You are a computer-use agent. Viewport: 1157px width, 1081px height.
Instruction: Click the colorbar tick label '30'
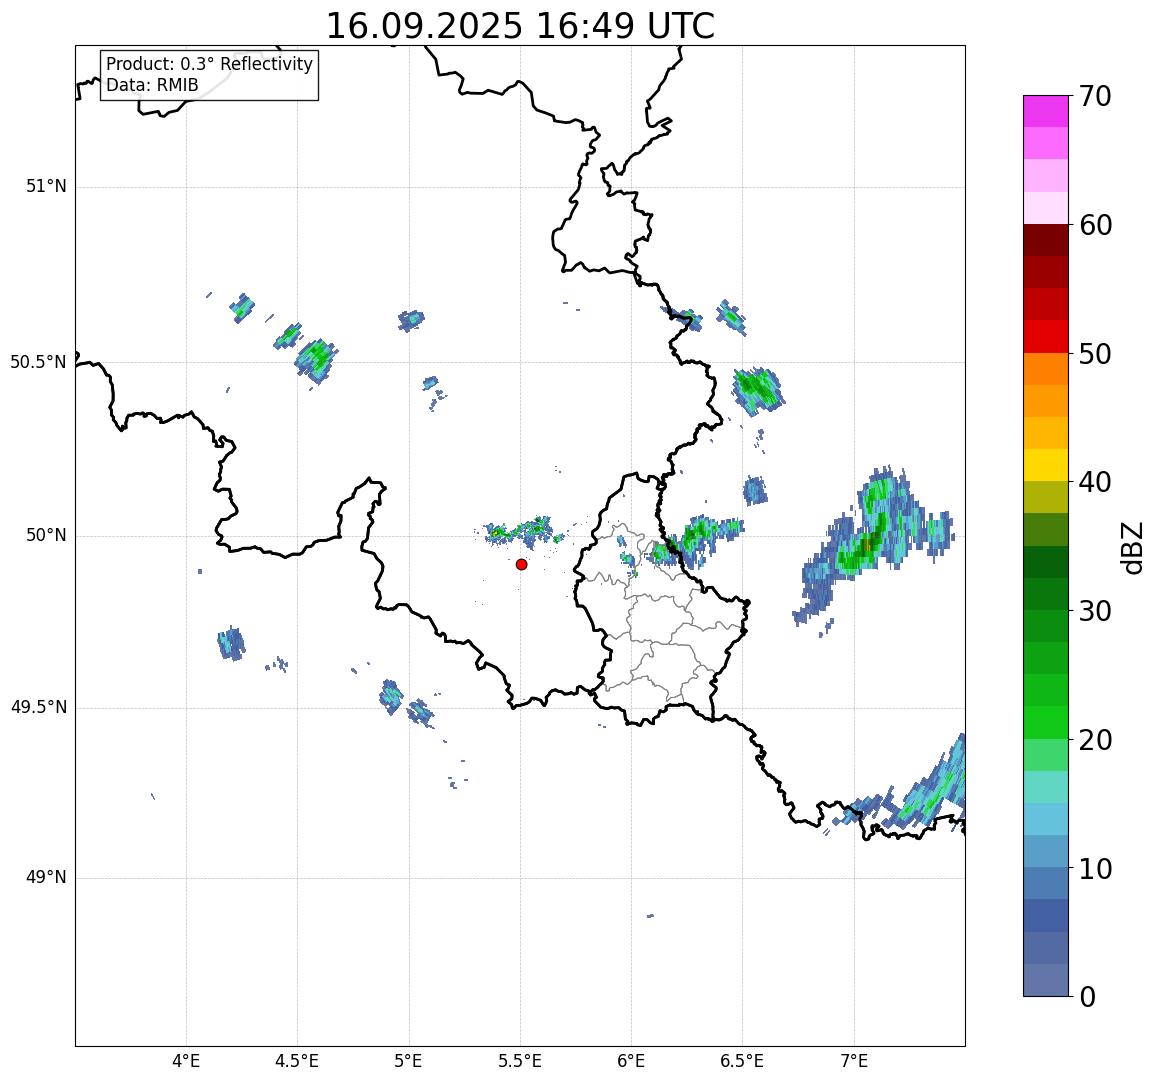1095,611
